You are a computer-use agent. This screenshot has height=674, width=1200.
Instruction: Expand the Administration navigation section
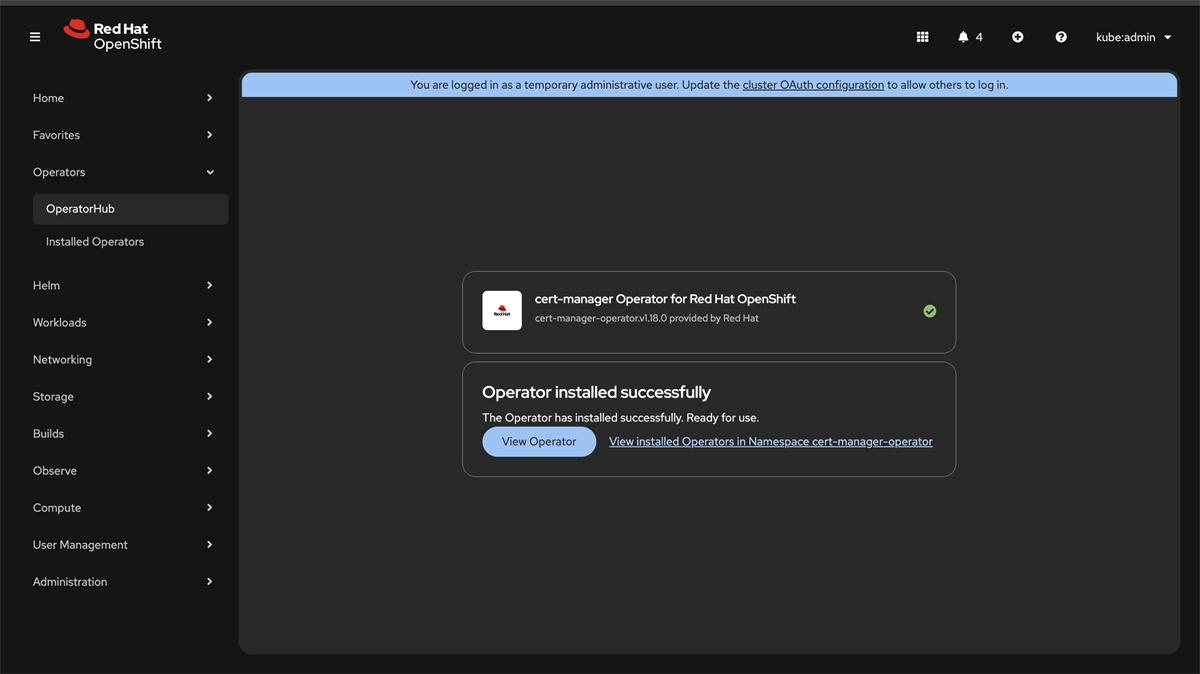coord(123,582)
